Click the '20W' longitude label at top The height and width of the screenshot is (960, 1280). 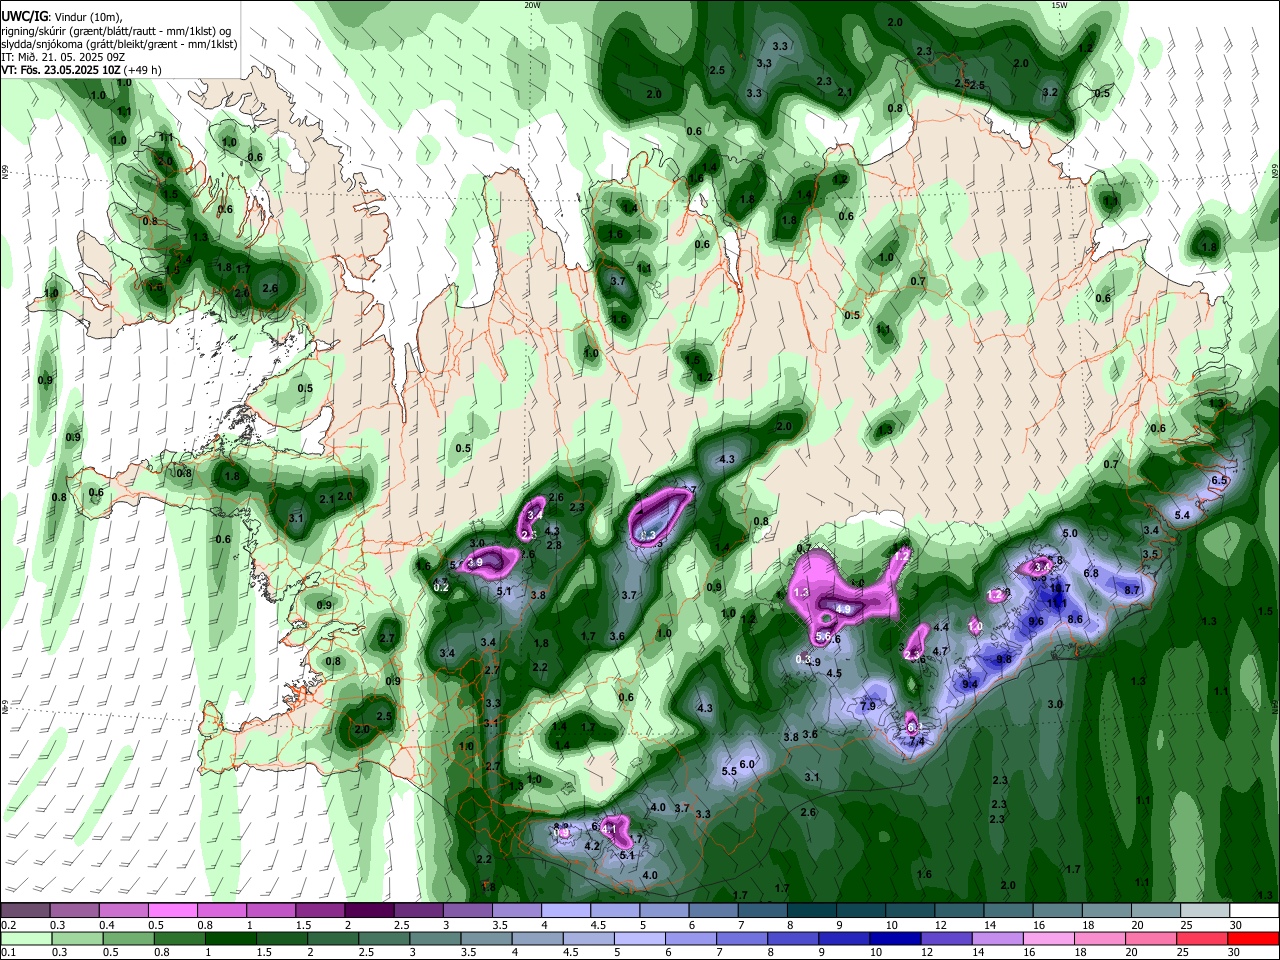532,5
